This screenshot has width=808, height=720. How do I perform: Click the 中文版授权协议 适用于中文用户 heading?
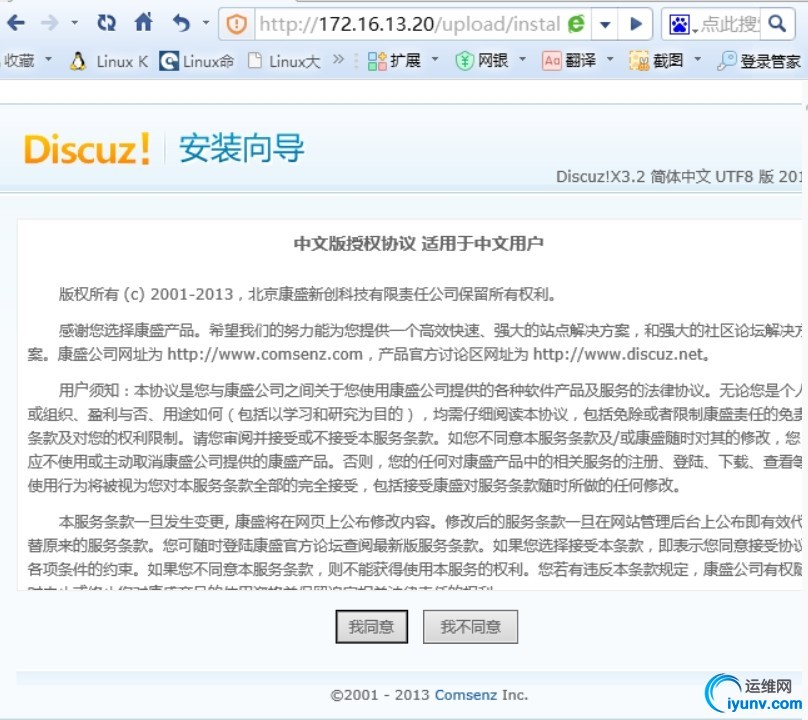click(418, 244)
